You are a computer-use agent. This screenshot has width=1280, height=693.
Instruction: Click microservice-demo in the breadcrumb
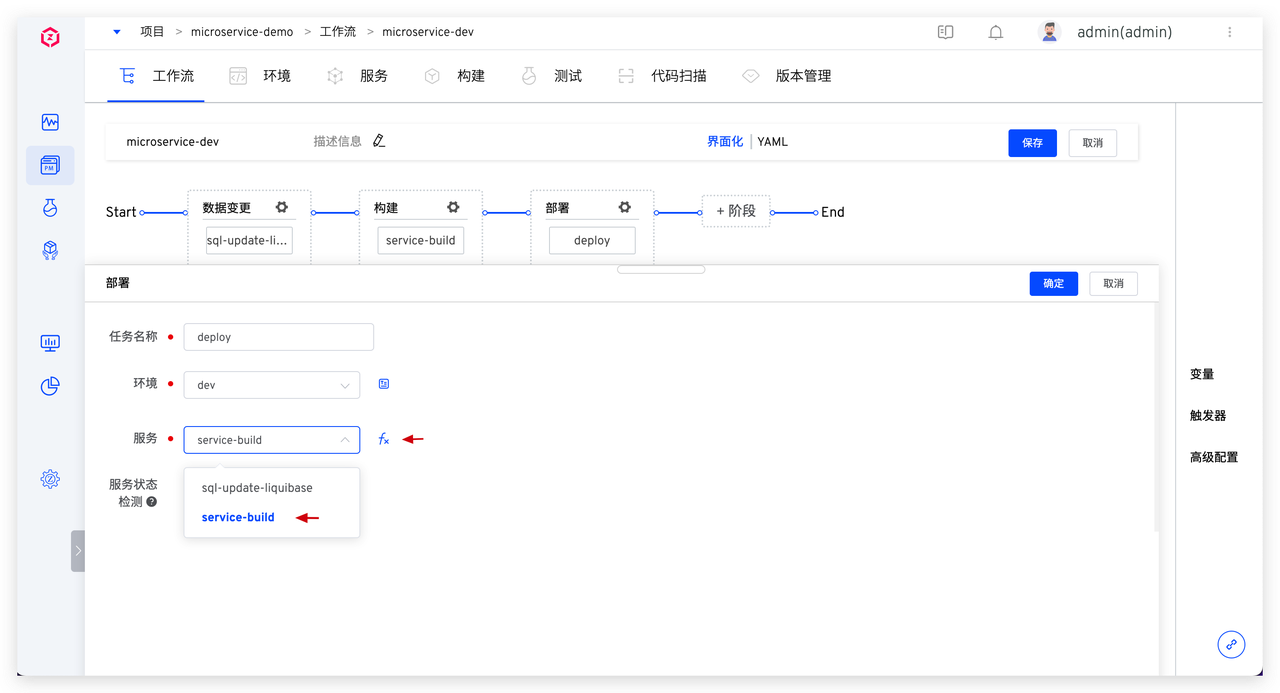pyautogui.click(x=242, y=32)
